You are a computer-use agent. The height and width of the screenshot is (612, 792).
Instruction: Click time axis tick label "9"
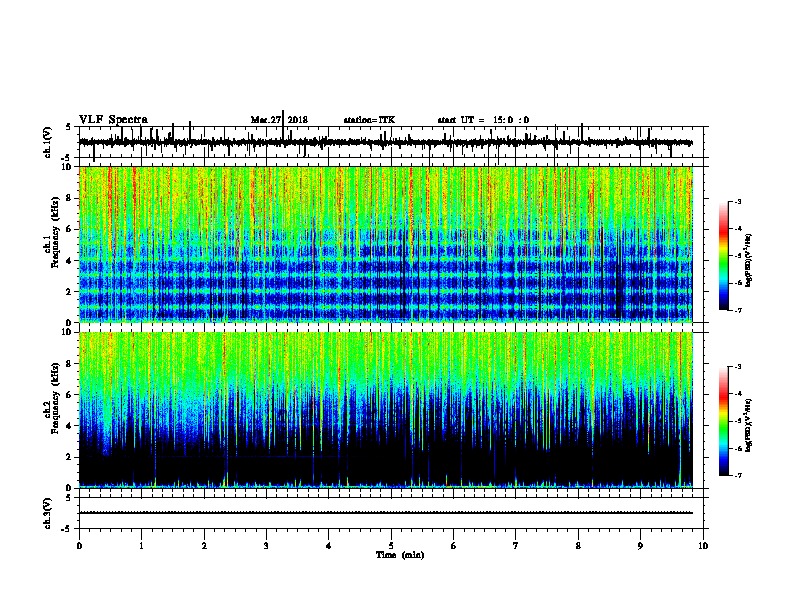[x=640, y=546]
